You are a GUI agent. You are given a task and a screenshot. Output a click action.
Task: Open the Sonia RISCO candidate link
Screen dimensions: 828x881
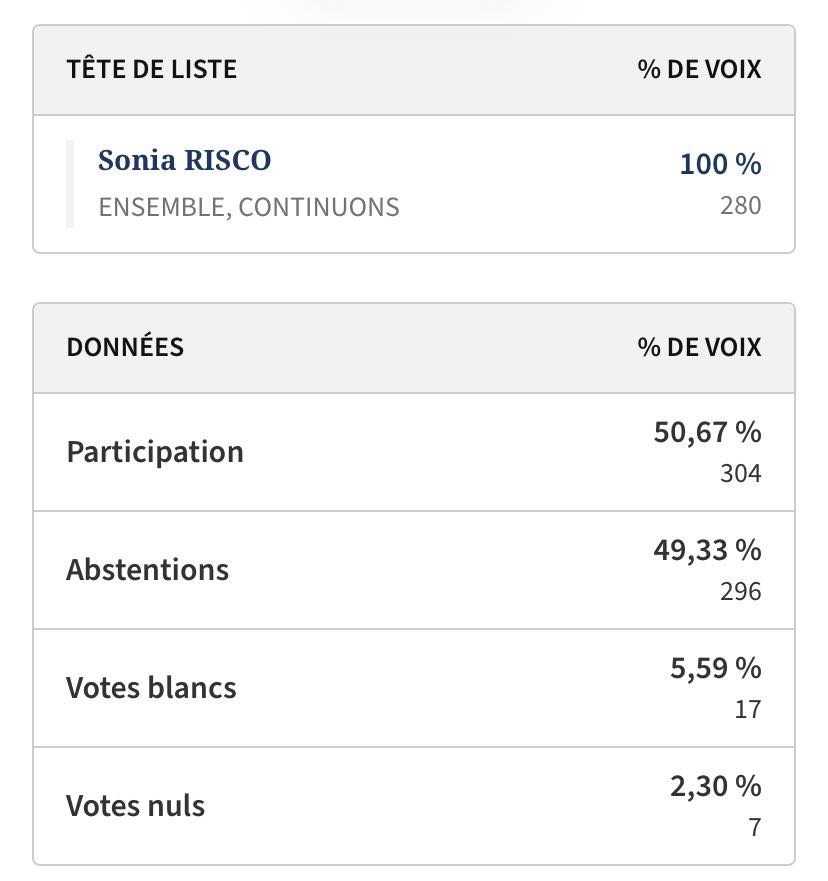(x=184, y=161)
